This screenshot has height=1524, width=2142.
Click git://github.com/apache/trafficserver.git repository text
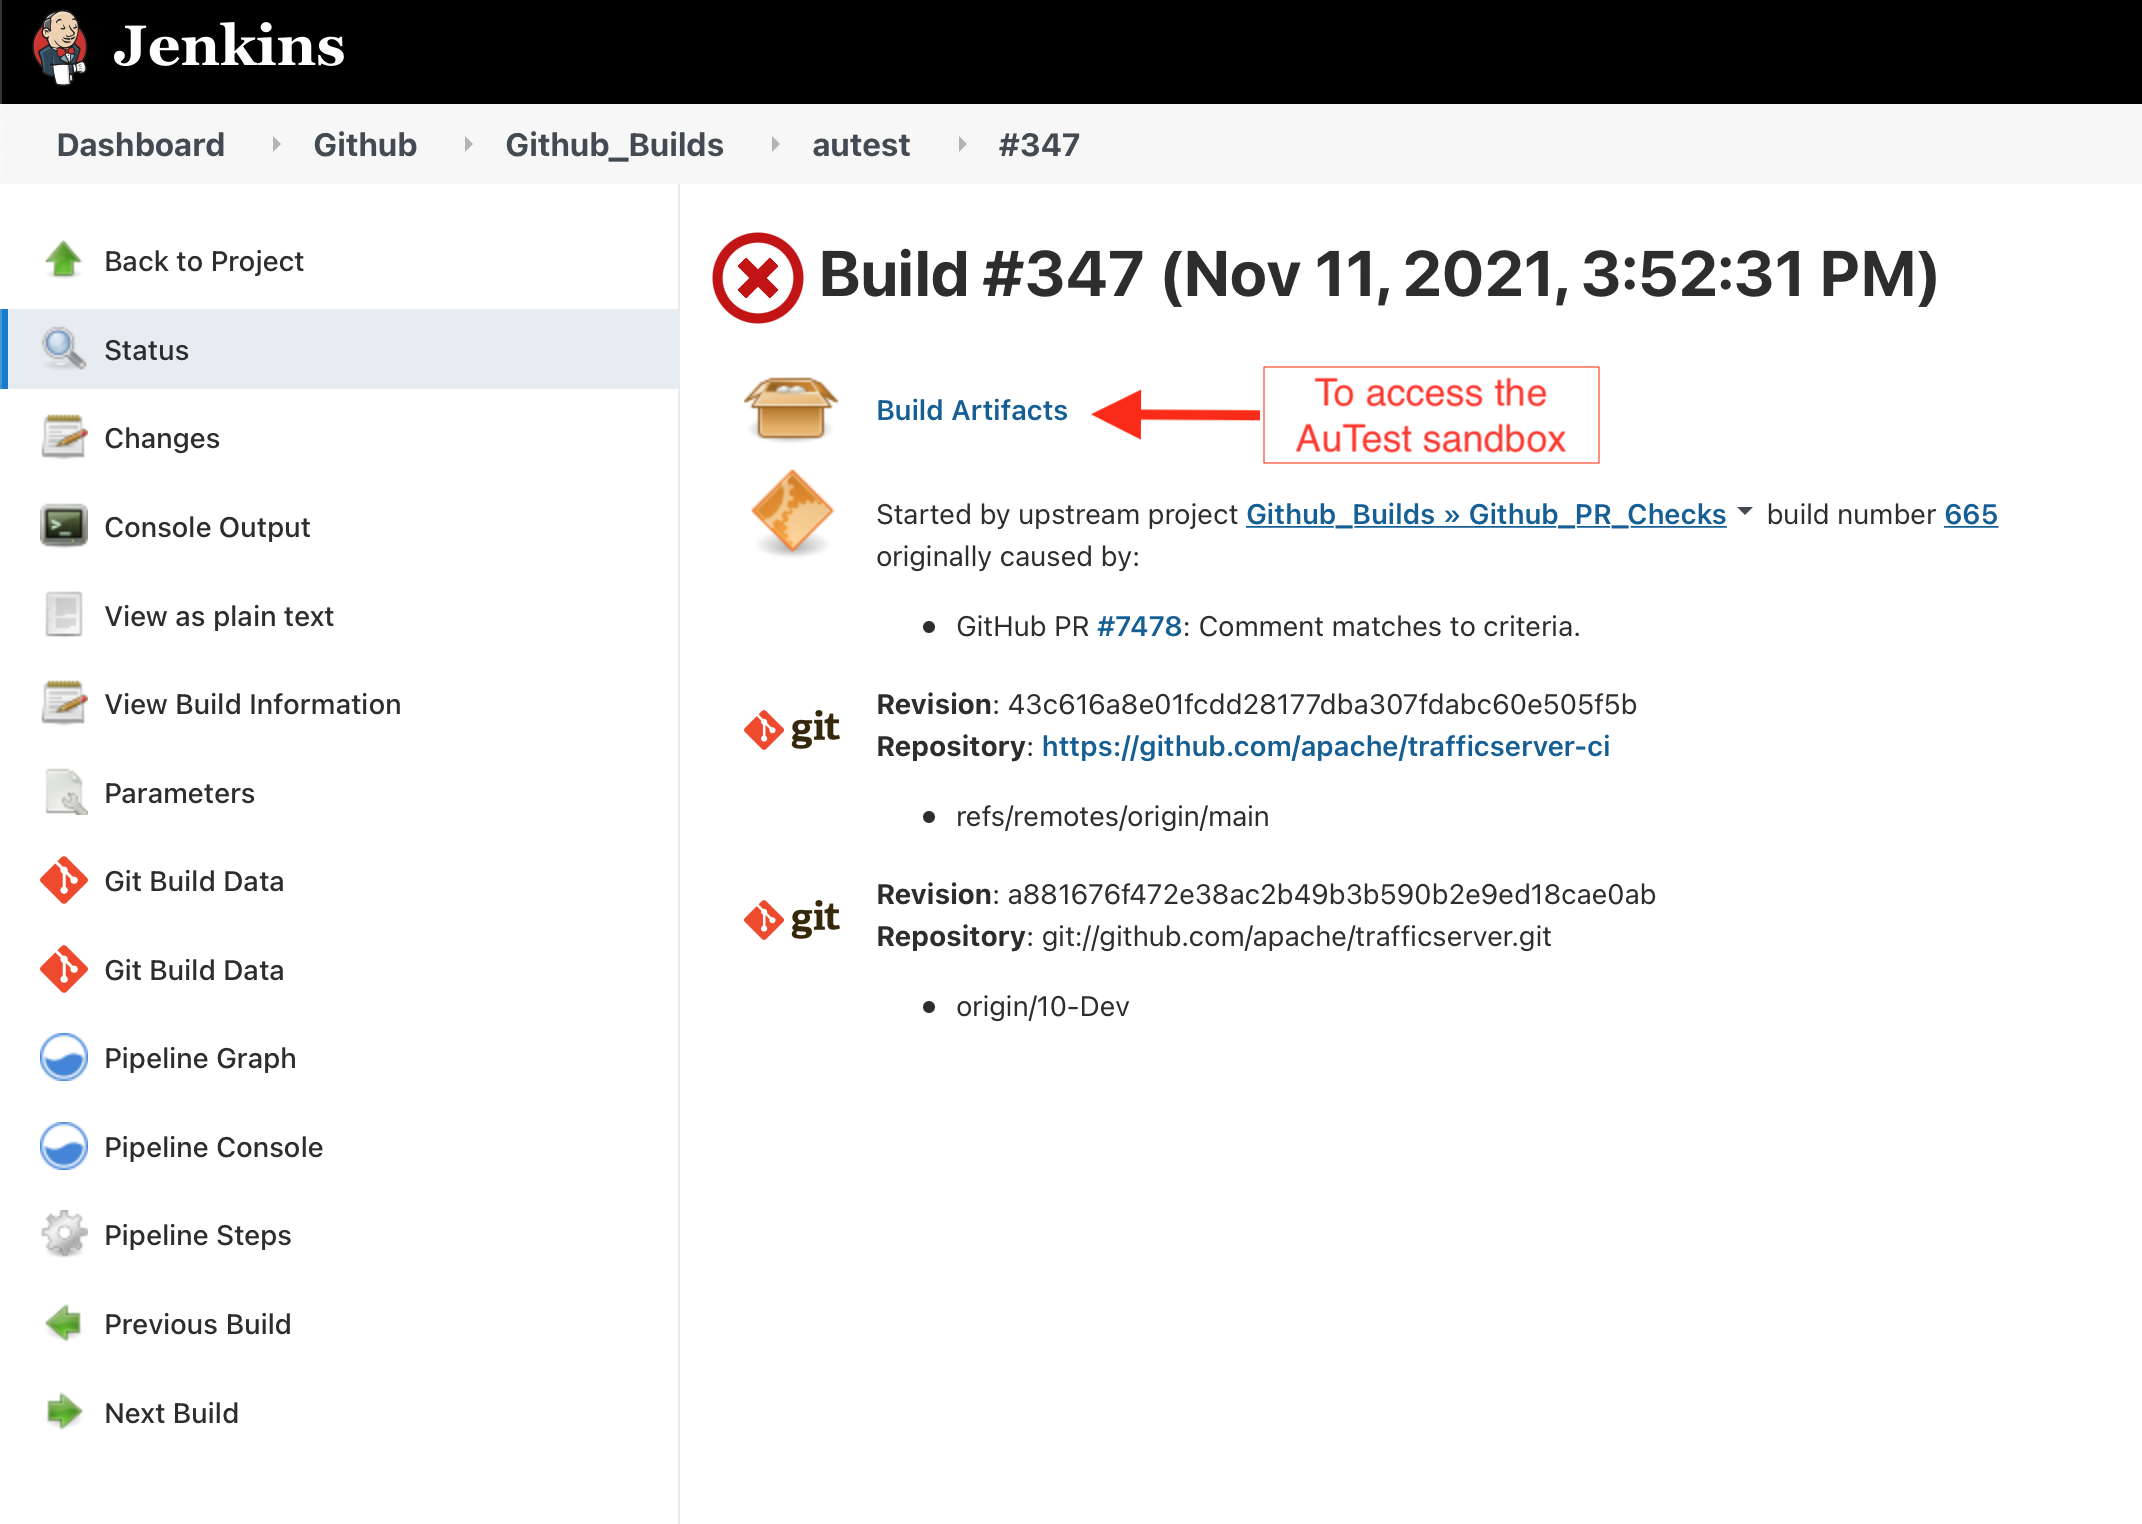coord(1296,936)
